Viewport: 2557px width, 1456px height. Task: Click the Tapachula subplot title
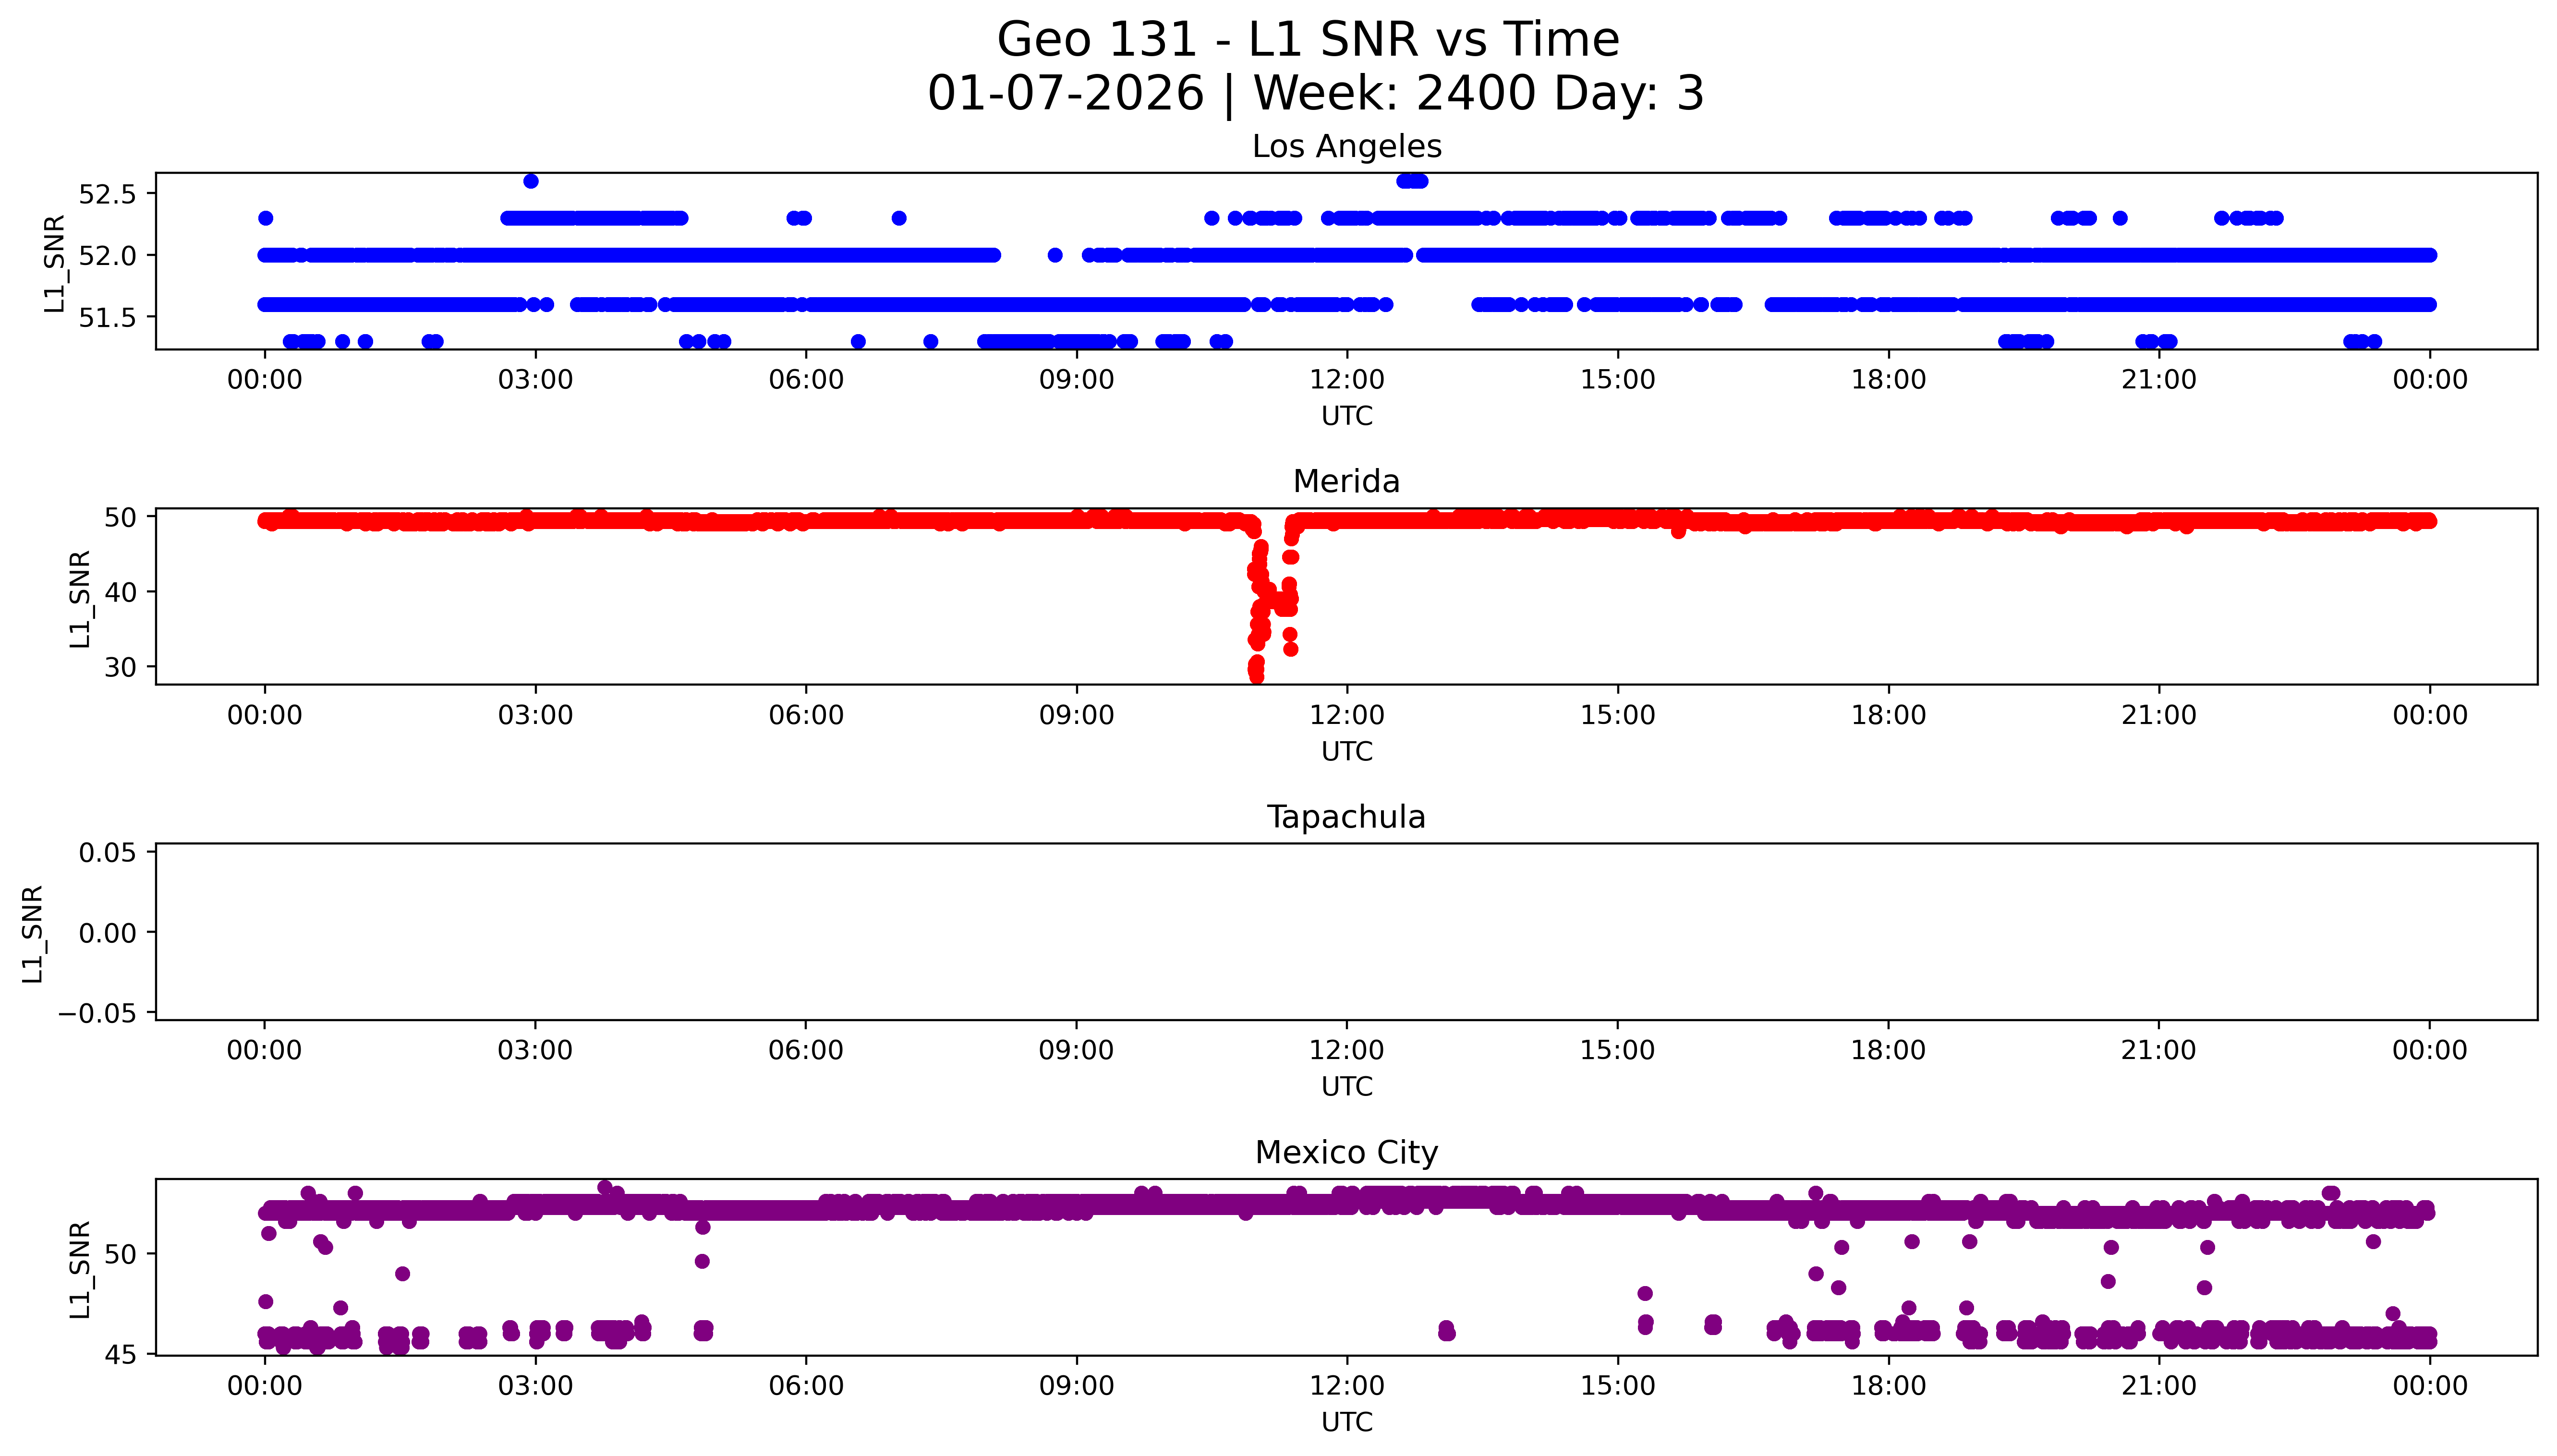1346,817
